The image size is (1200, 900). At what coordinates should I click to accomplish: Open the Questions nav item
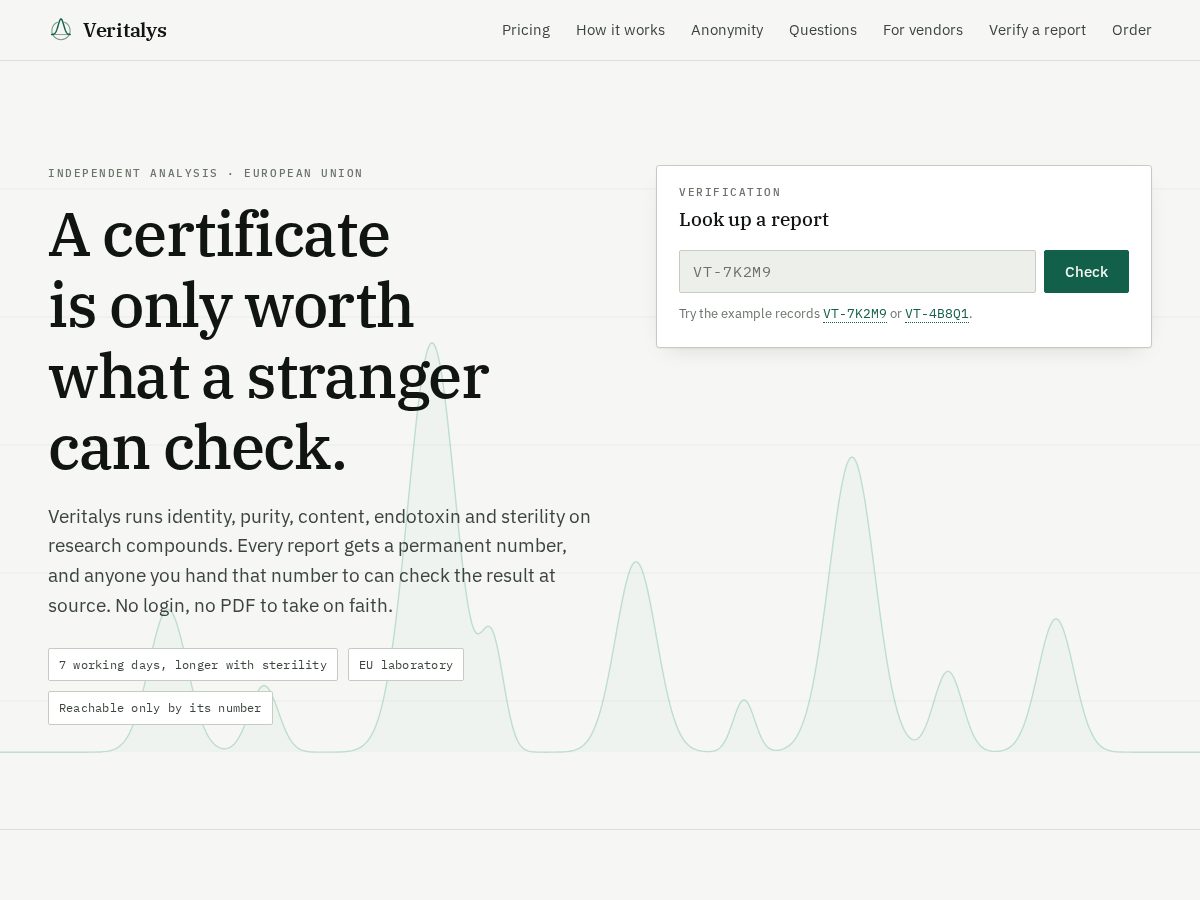coord(823,30)
